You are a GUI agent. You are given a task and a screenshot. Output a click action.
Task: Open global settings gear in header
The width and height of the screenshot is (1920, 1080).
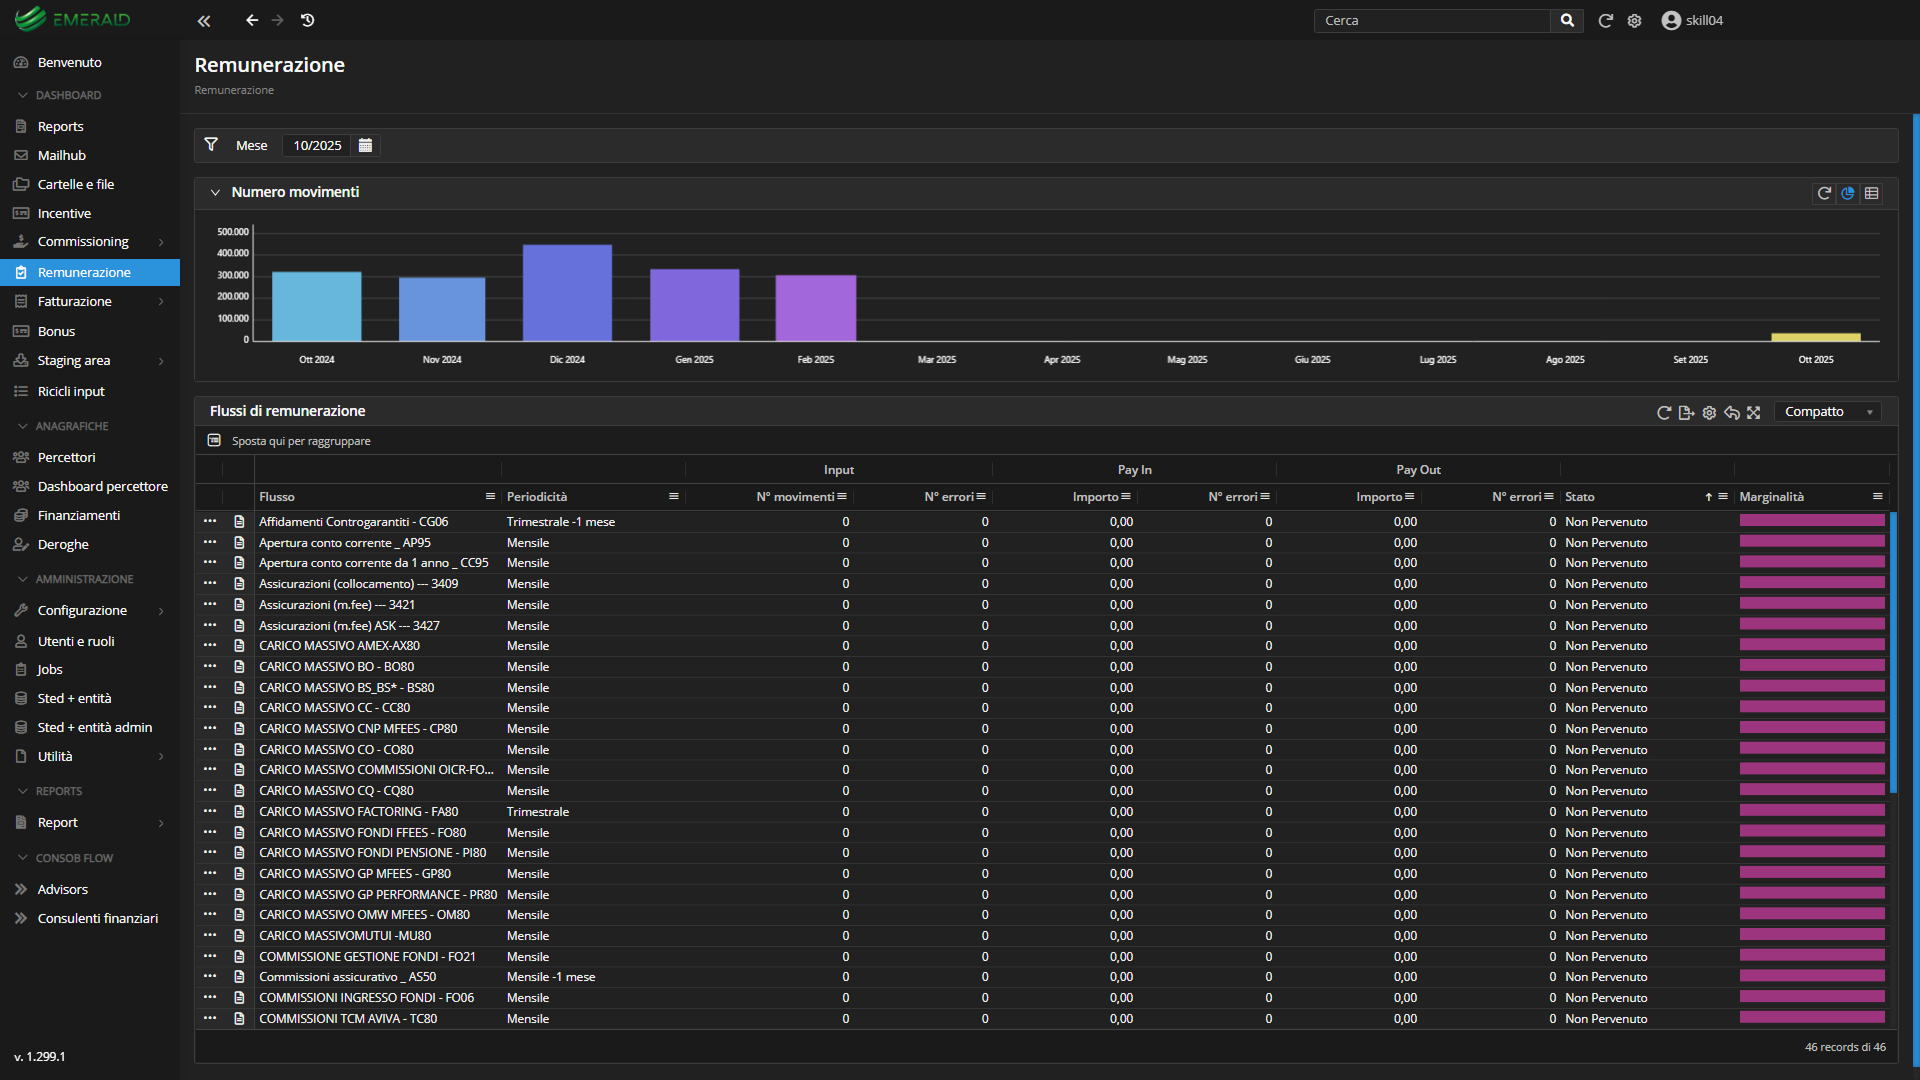[x=1634, y=20]
